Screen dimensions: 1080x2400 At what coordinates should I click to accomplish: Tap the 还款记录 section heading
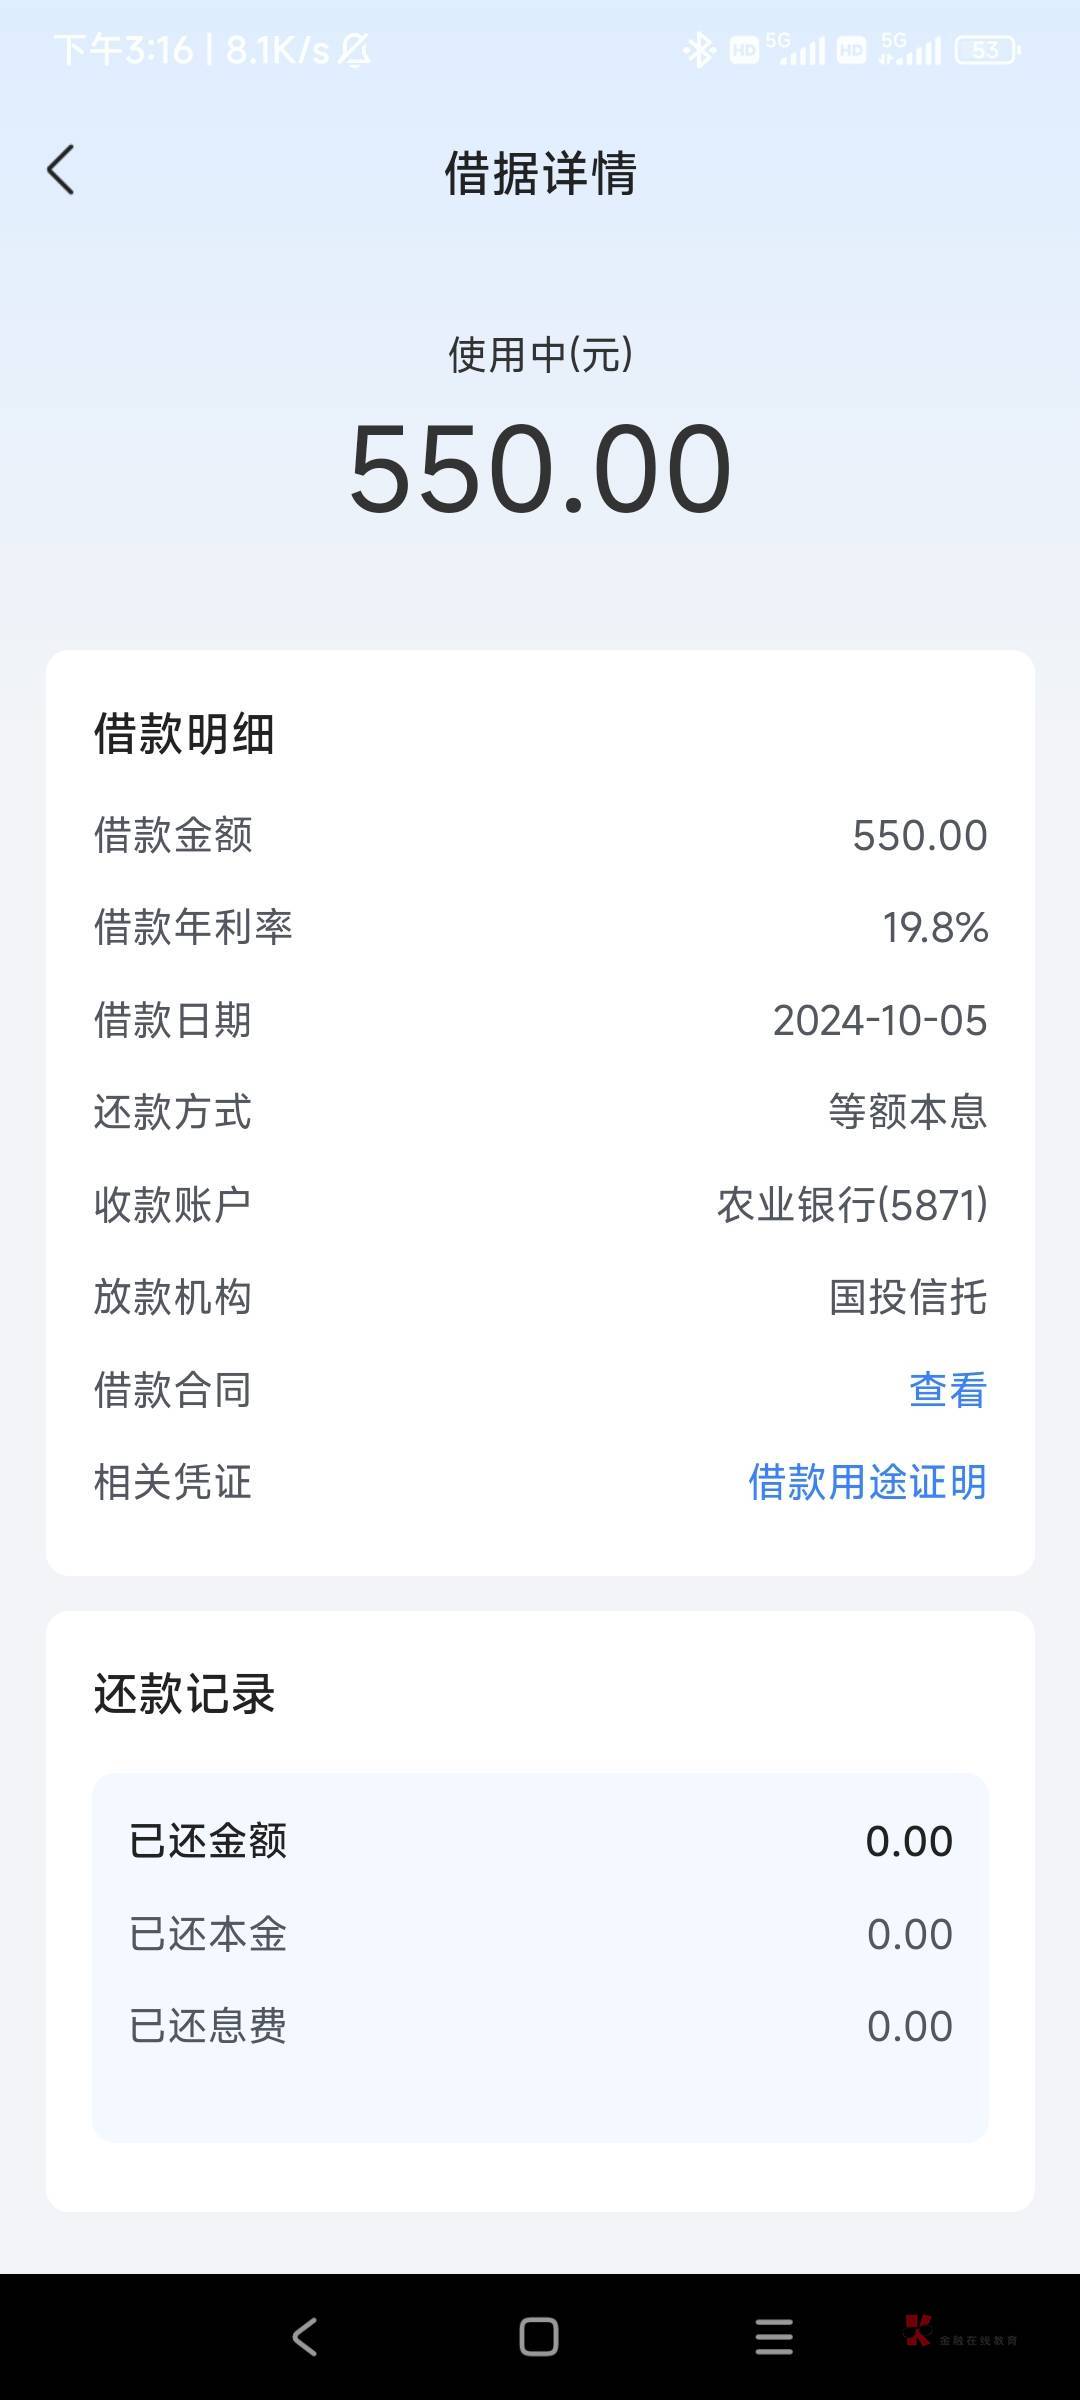pos(184,1694)
